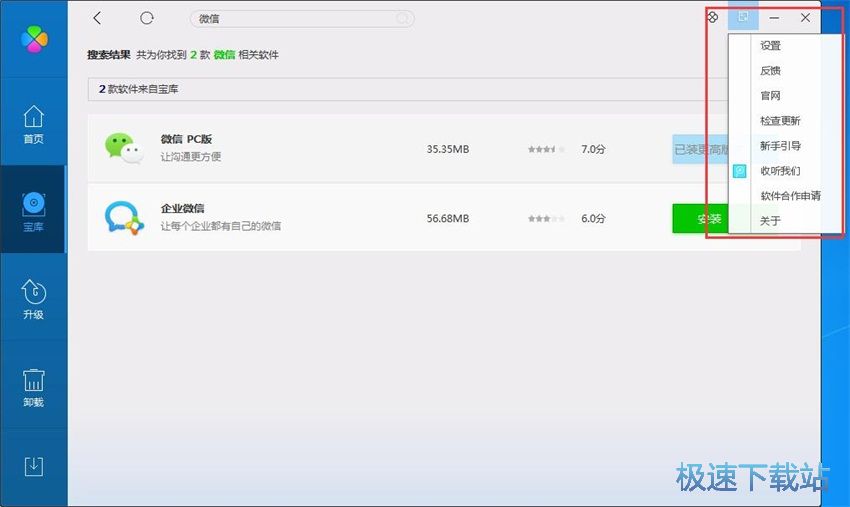Image resolution: width=850 pixels, height=507 pixels.
Task: Click the colorful clover app logo
Action: point(34,39)
